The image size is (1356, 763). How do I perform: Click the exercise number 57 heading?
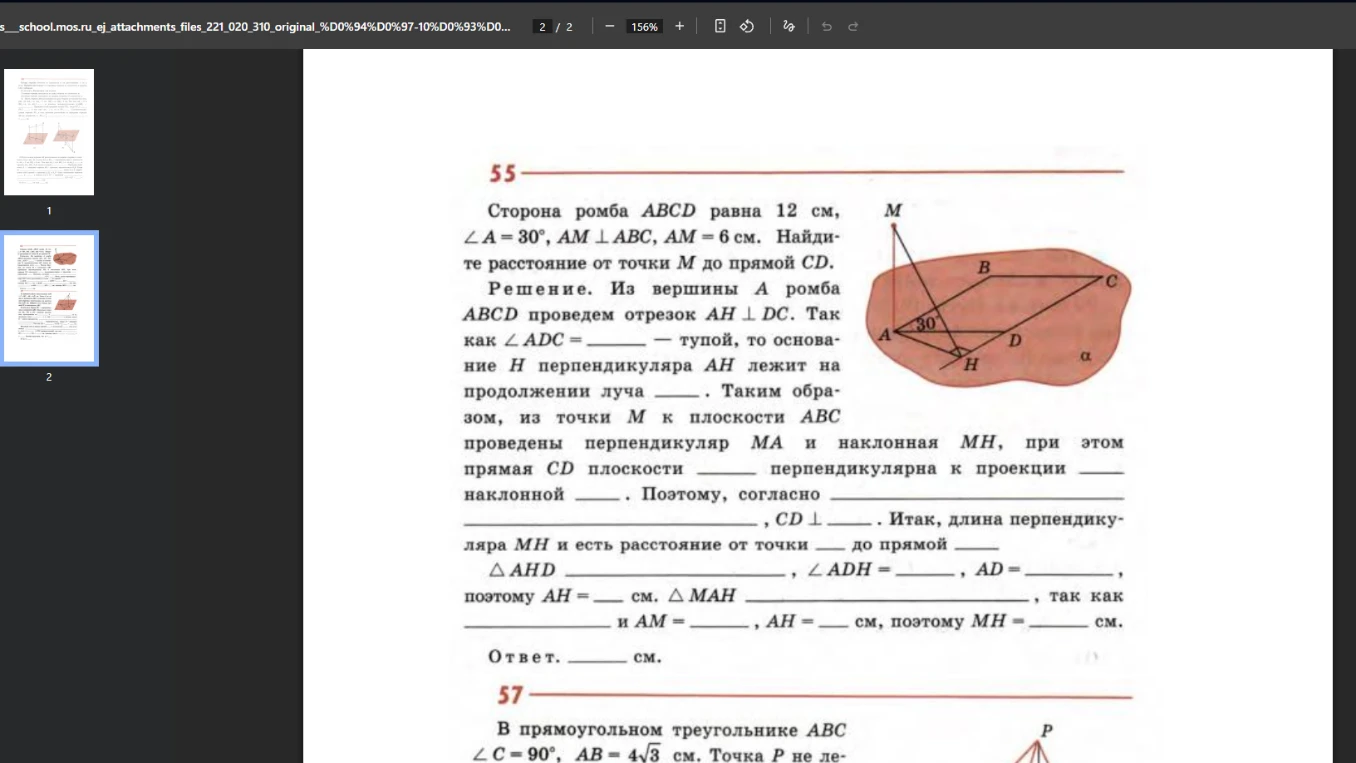pos(511,695)
